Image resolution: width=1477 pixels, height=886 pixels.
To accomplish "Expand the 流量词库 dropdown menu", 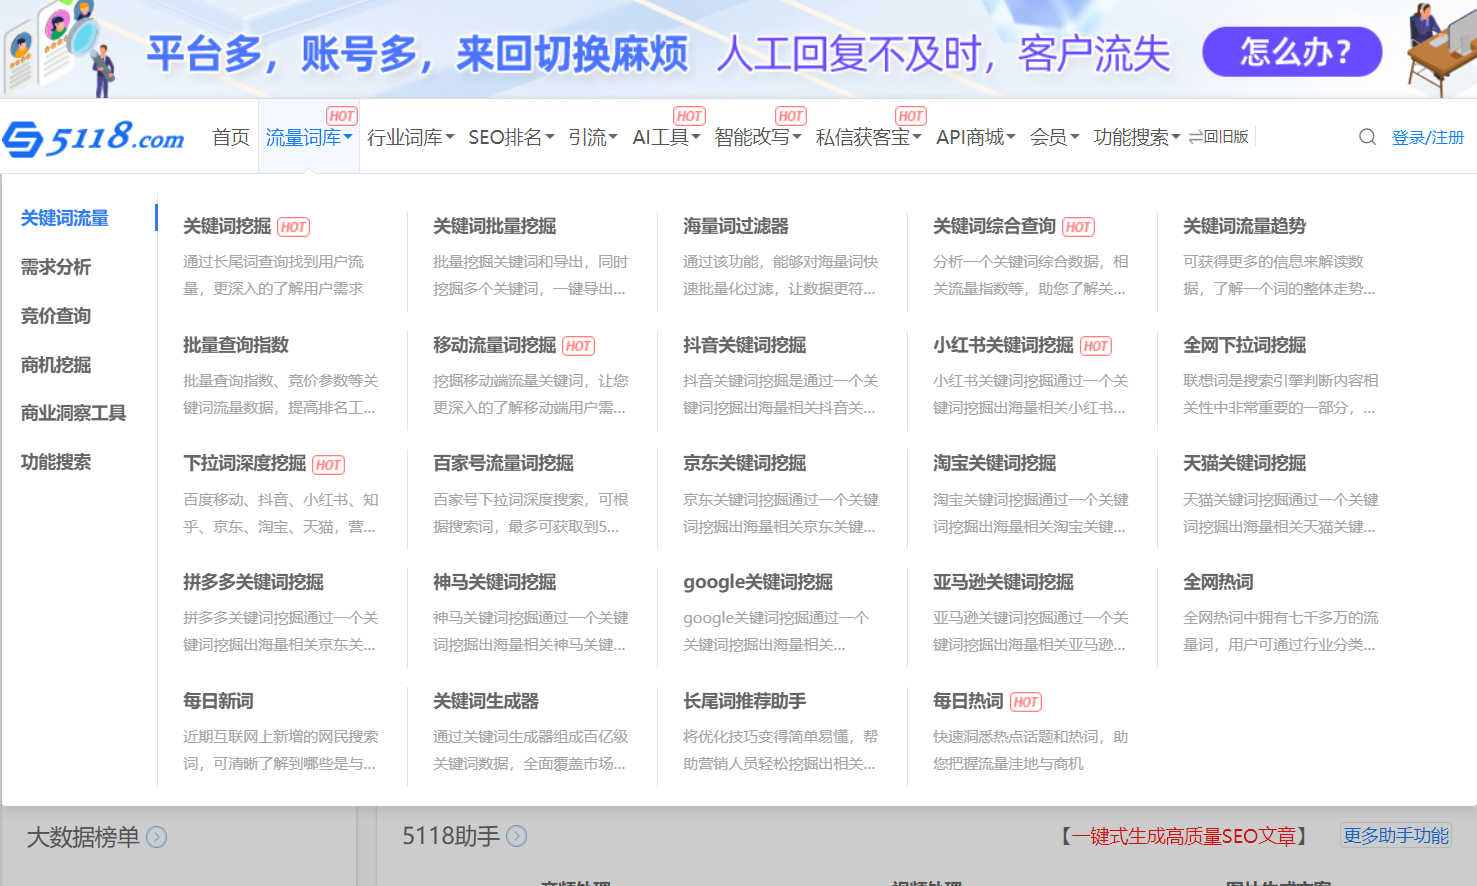I will [x=308, y=137].
